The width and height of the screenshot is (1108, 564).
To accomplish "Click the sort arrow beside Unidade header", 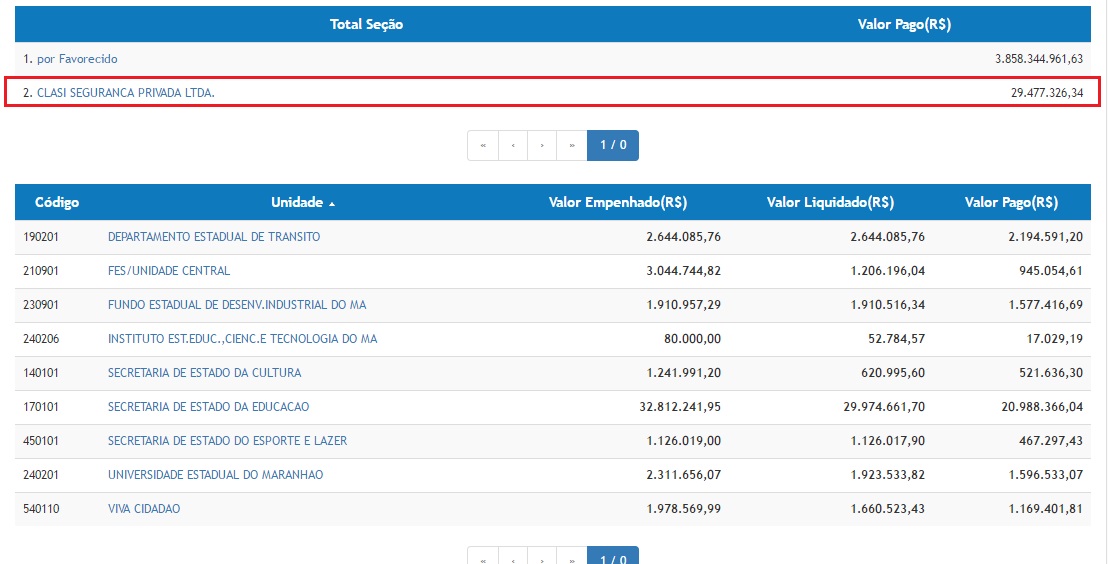I will point(332,203).
